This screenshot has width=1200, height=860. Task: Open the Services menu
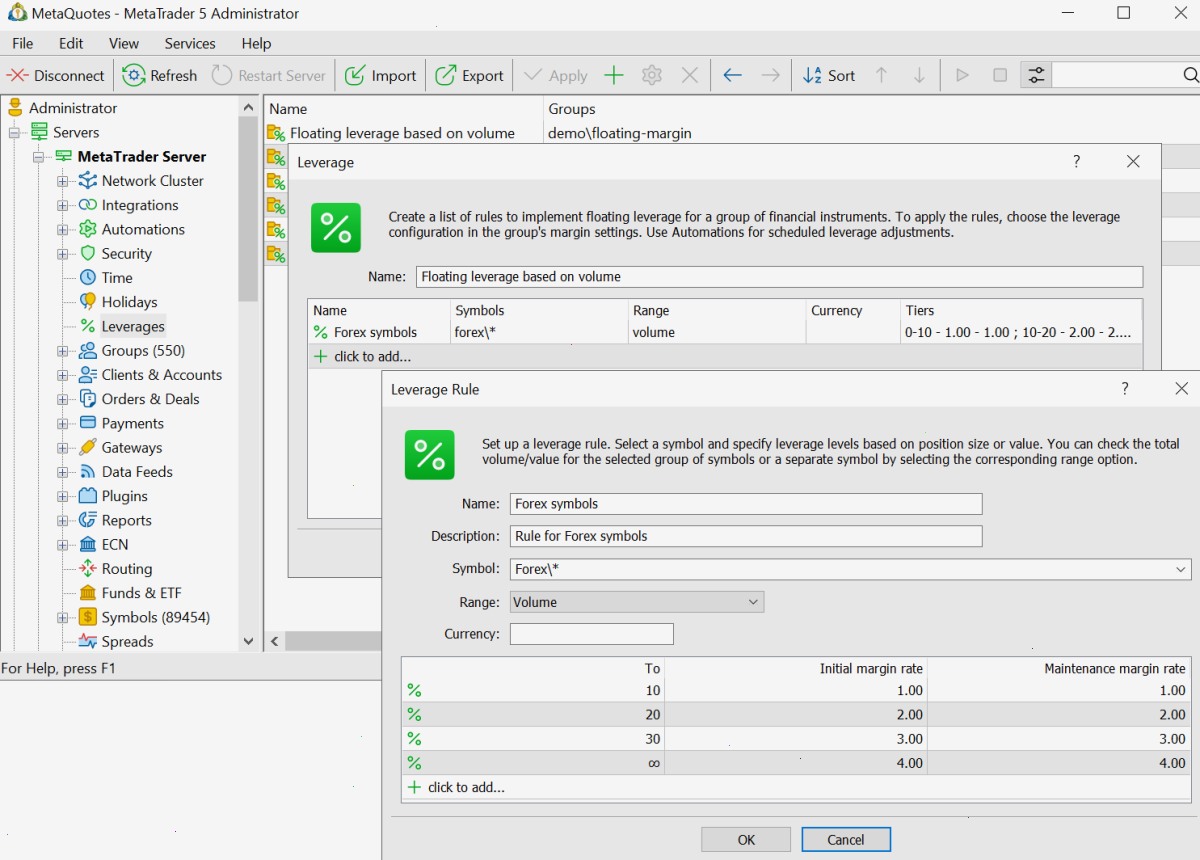tap(190, 44)
